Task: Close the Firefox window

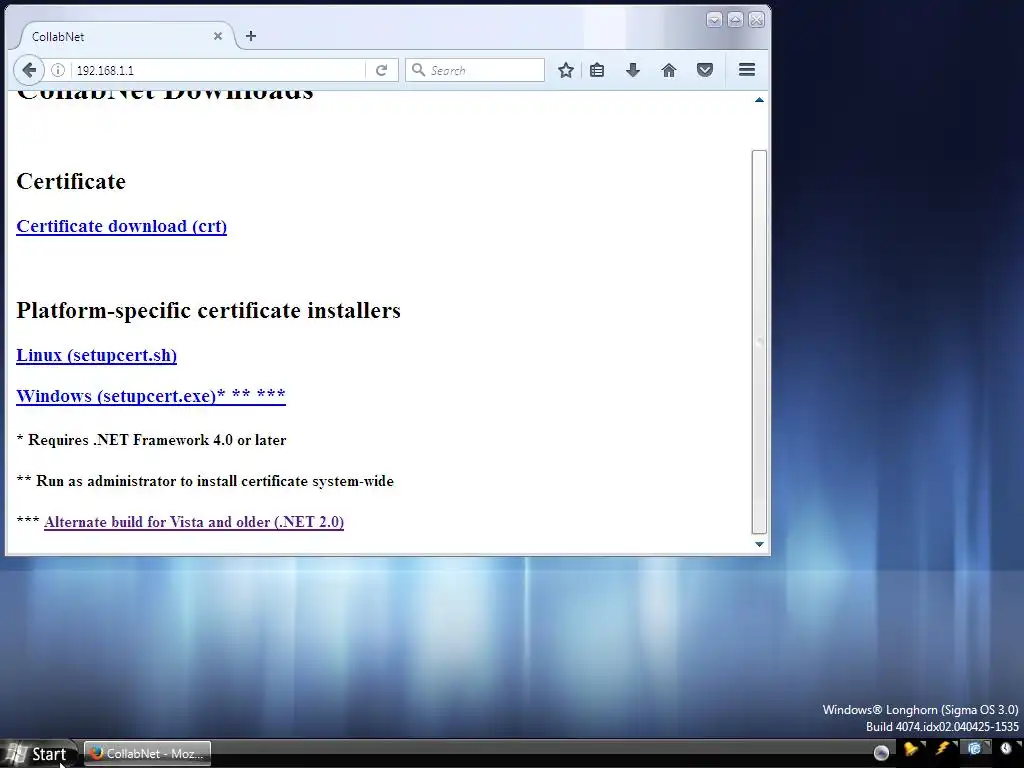Action: pyautogui.click(x=756, y=20)
